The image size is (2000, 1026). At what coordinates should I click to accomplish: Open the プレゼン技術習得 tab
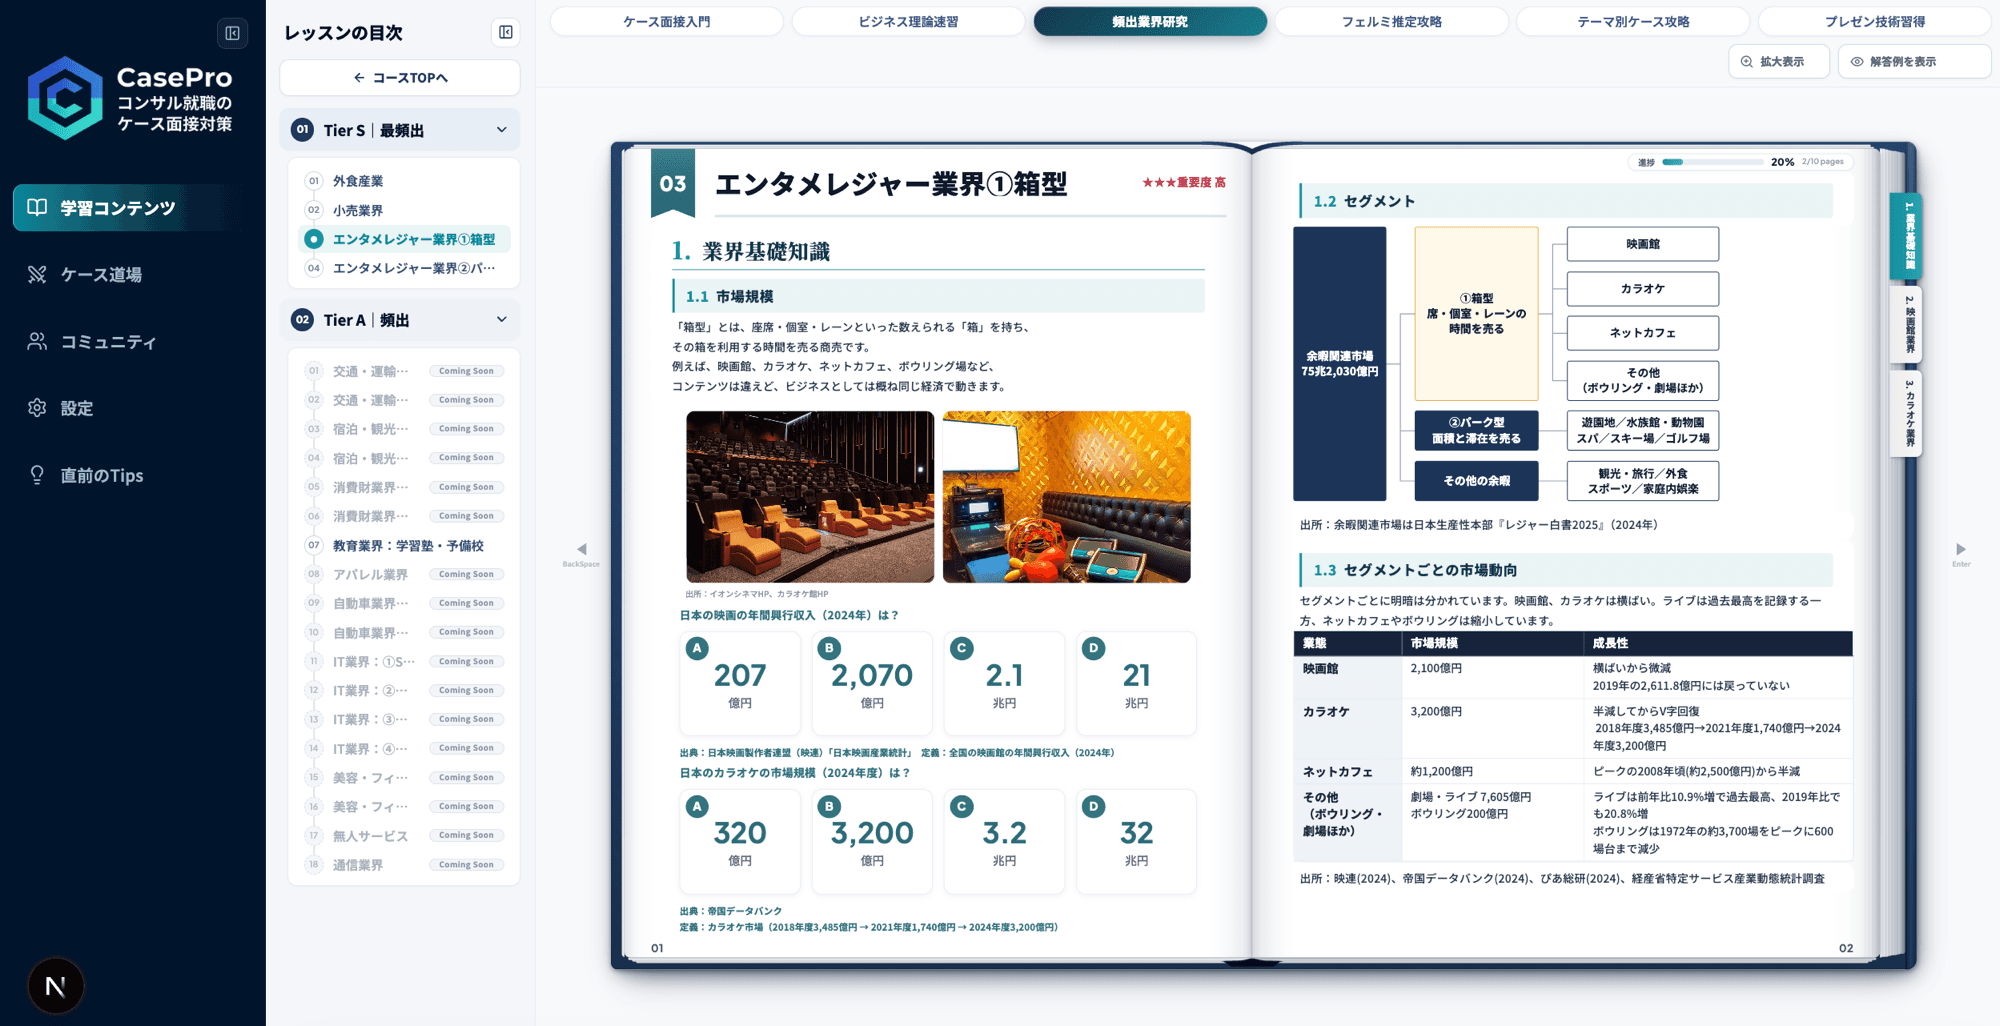point(1875,21)
